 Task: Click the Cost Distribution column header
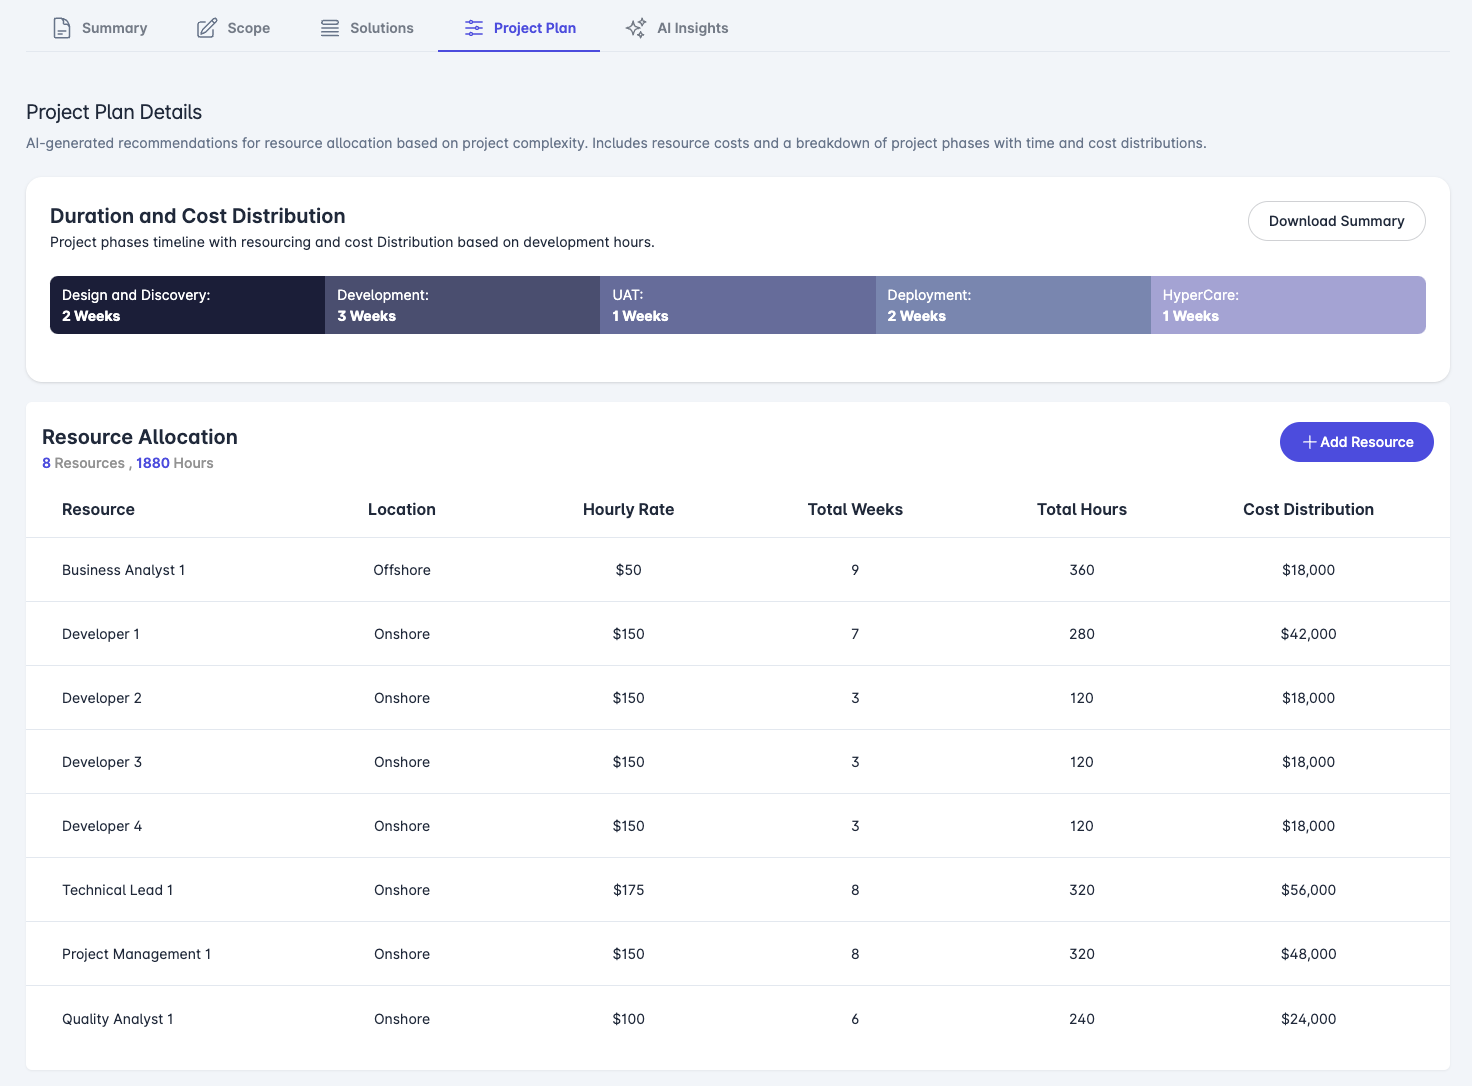coord(1308,509)
